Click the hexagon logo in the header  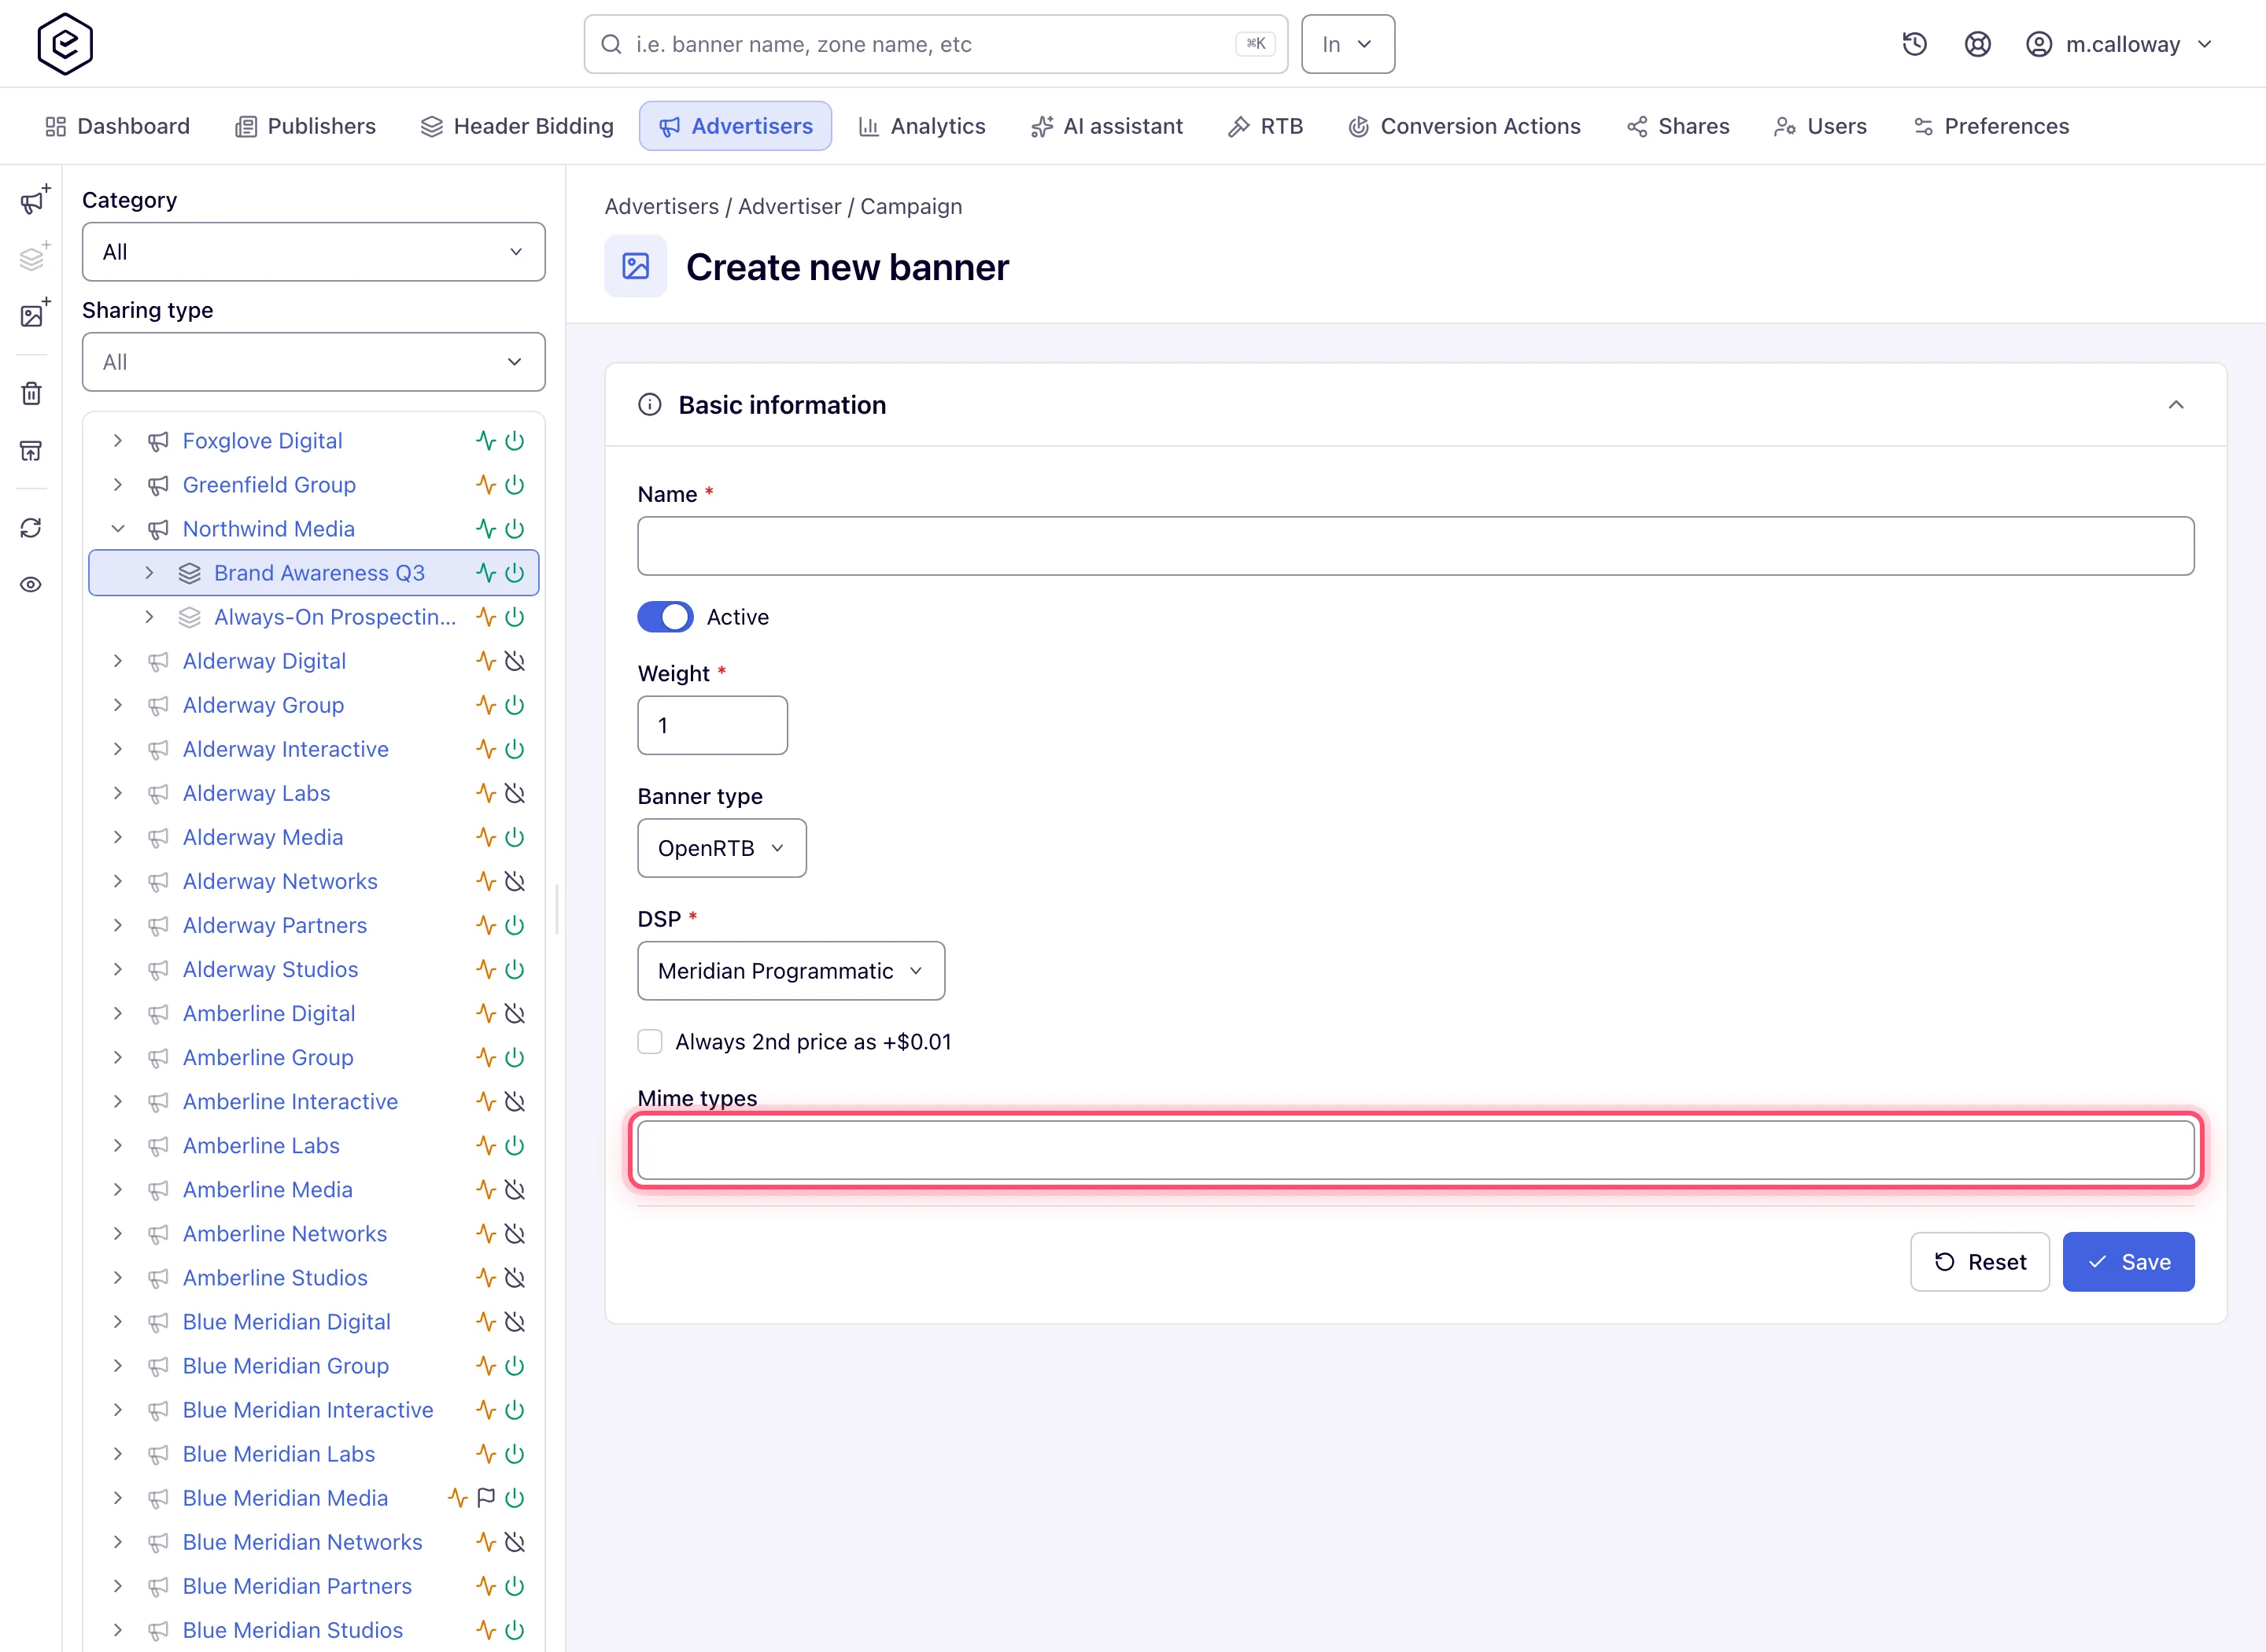(x=65, y=44)
